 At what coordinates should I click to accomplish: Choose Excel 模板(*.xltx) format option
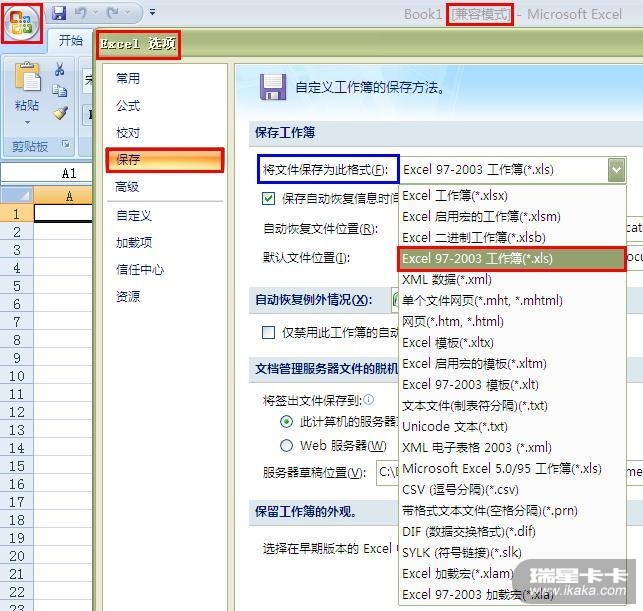512,343
